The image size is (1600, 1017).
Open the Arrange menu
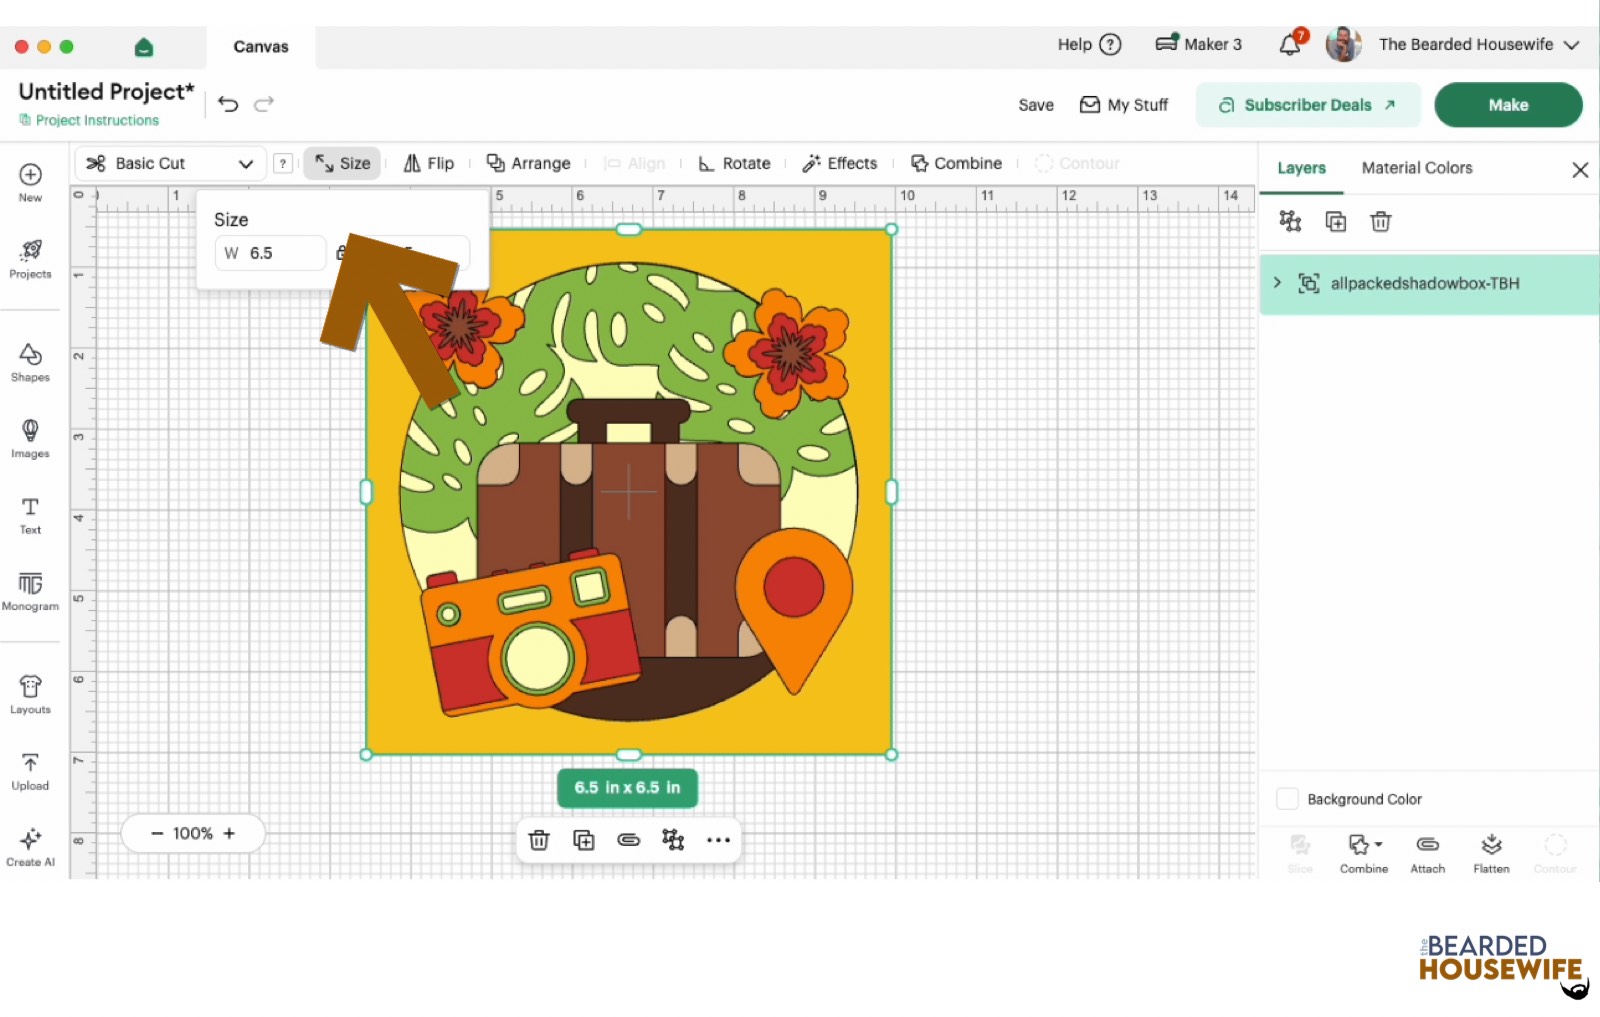click(x=528, y=163)
